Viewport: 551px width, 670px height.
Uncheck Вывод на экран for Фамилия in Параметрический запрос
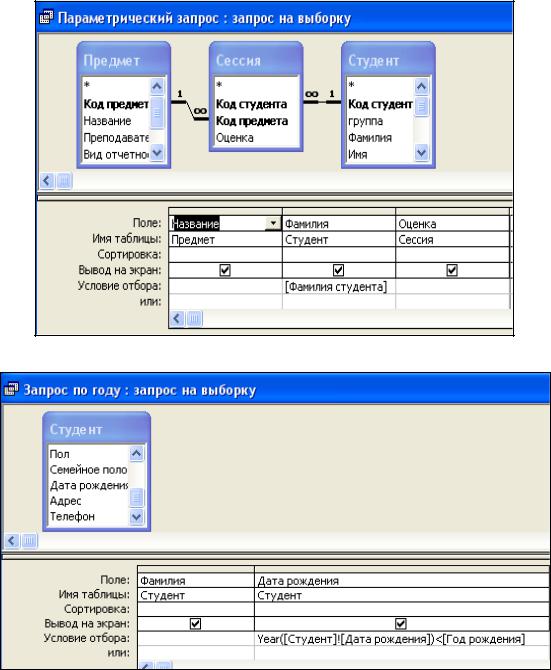(338, 270)
